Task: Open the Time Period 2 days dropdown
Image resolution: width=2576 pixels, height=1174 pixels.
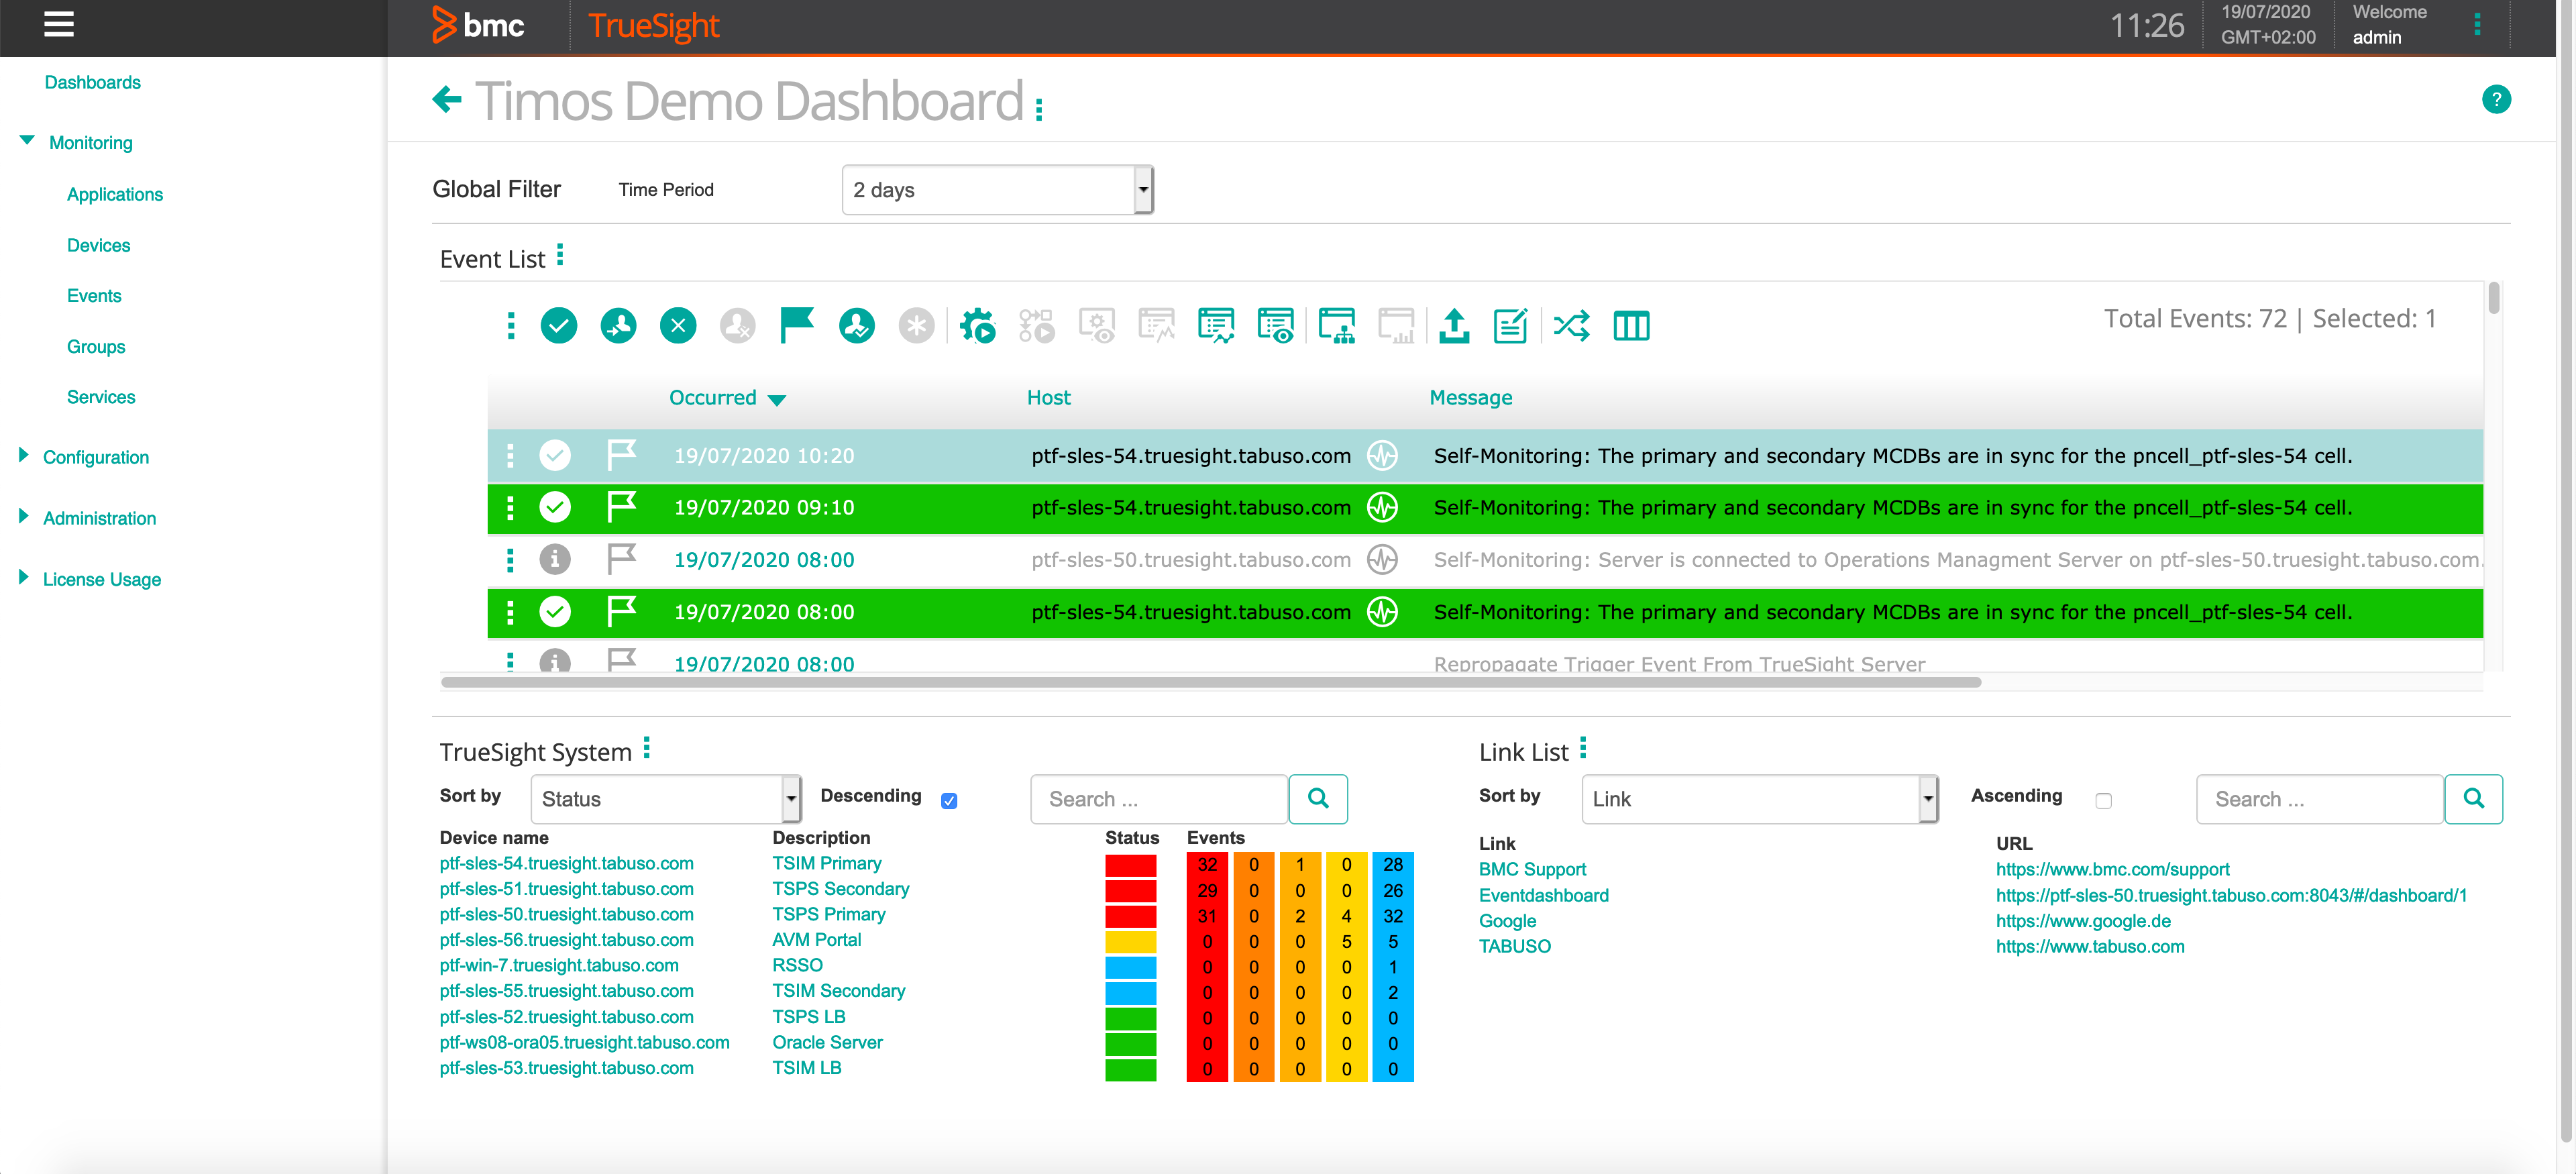Action: 998,189
